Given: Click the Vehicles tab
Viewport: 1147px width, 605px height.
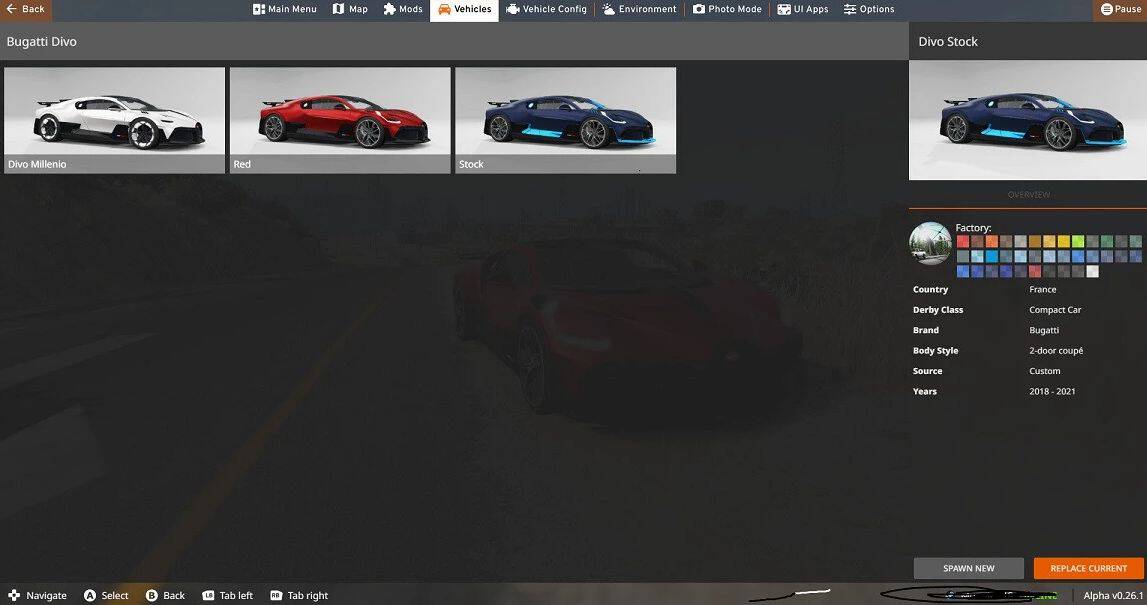Looking at the screenshot, I should (x=464, y=9).
